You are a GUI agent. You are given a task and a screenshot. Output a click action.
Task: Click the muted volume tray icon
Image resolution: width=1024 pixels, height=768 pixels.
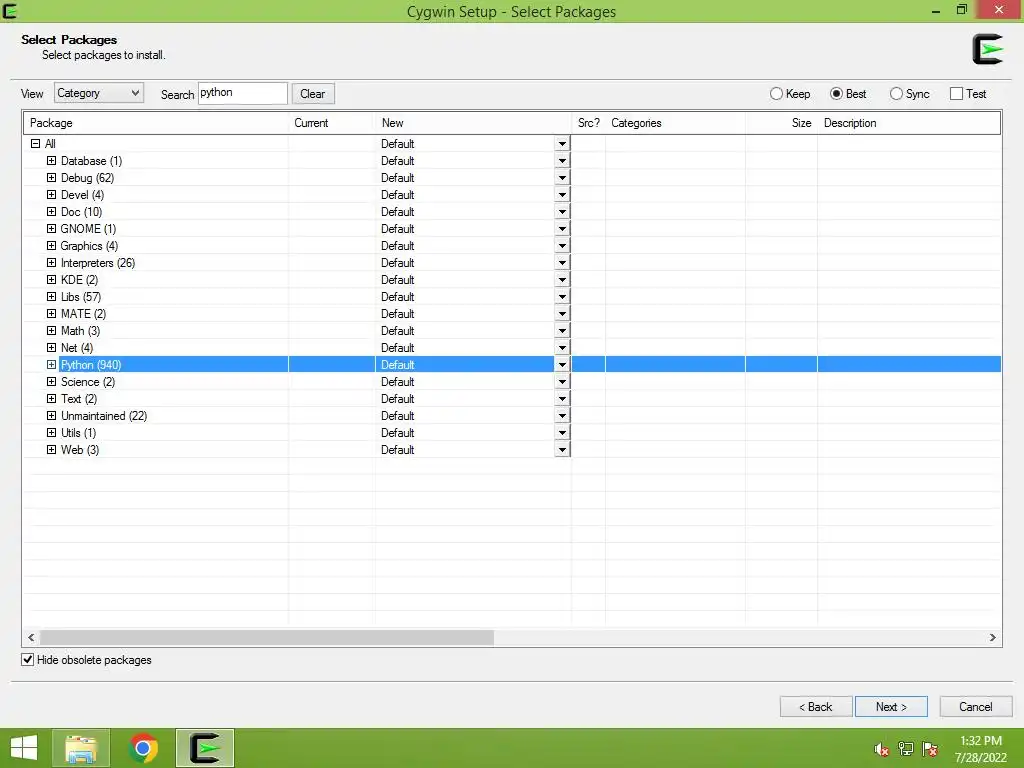(x=881, y=749)
